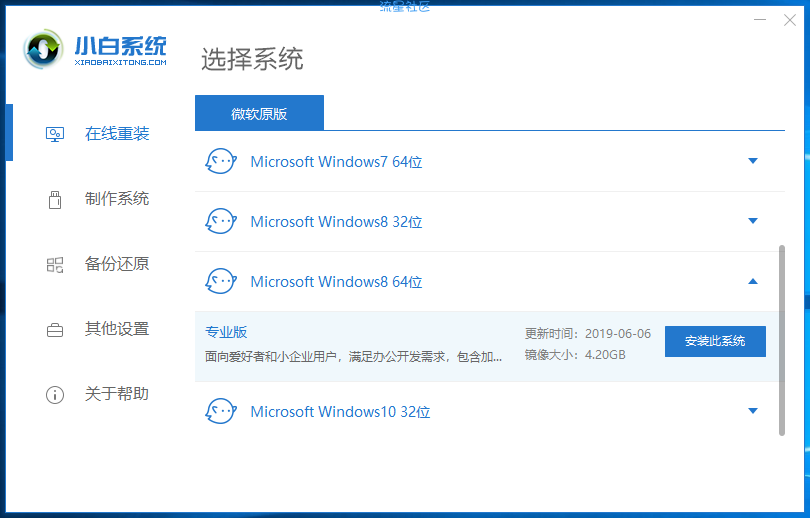The height and width of the screenshot is (518, 810).
Task: Expand the Windows8 32位 dropdown arrow
Action: (x=753, y=221)
